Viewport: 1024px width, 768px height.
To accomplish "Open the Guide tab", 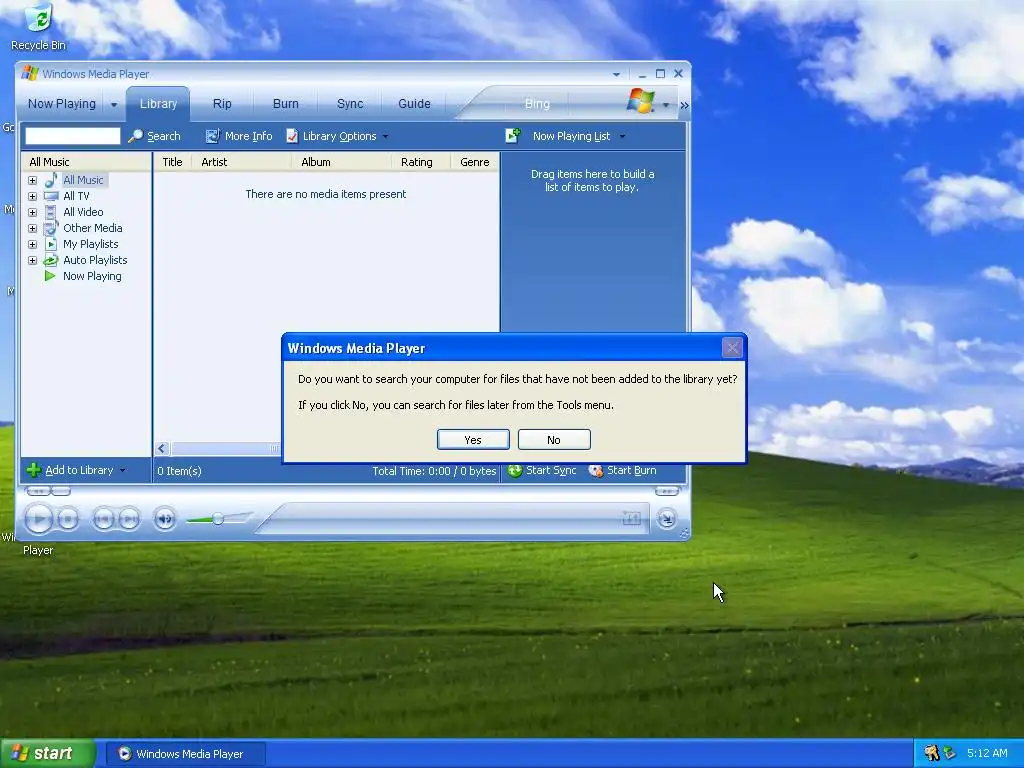I will point(414,104).
